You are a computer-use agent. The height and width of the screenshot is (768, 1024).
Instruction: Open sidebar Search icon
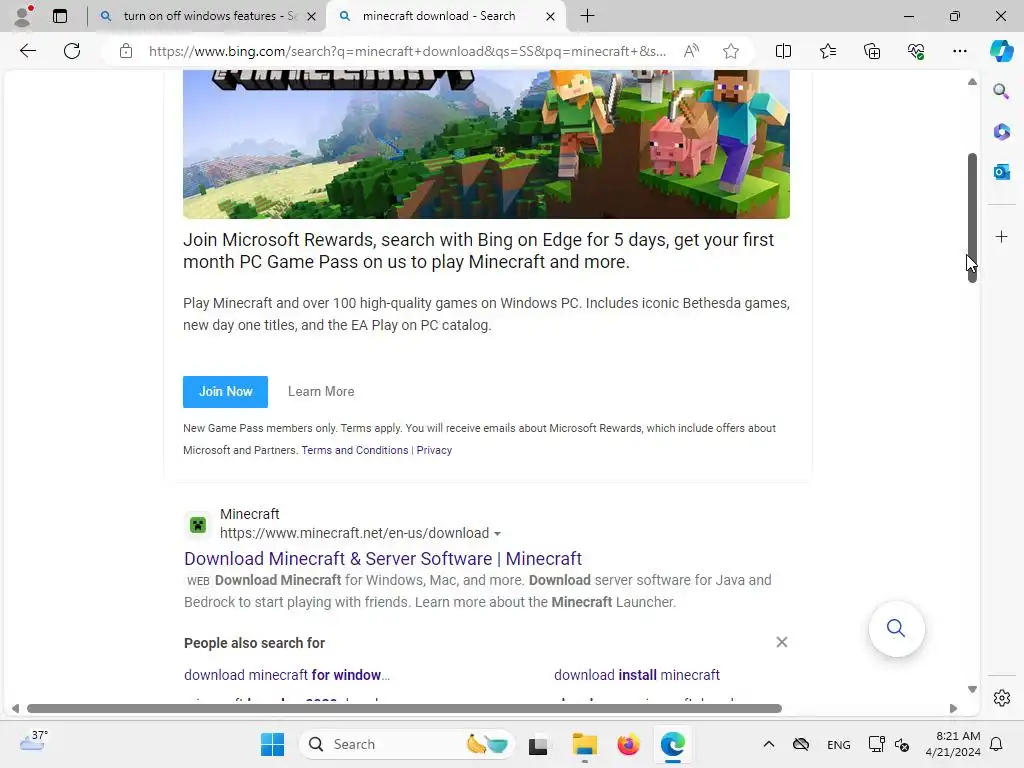1001,91
